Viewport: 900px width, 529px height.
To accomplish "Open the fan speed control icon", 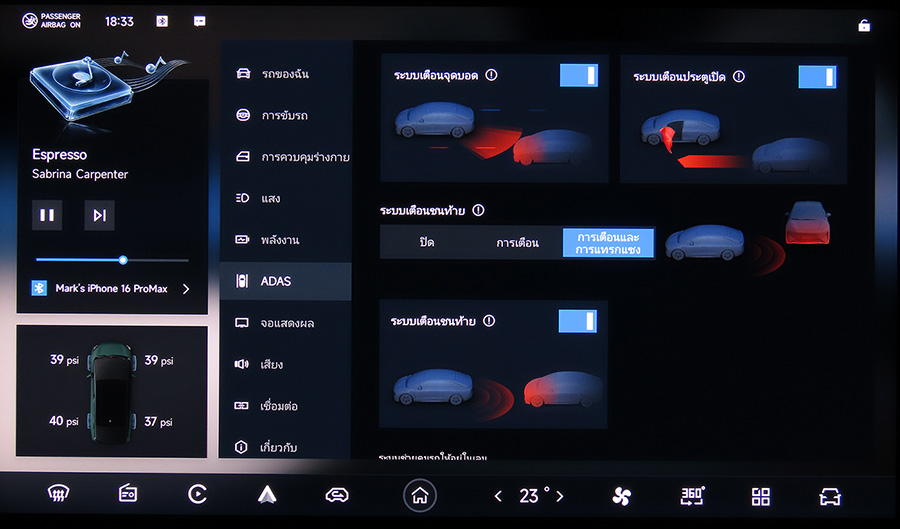I will (x=622, y=495).
